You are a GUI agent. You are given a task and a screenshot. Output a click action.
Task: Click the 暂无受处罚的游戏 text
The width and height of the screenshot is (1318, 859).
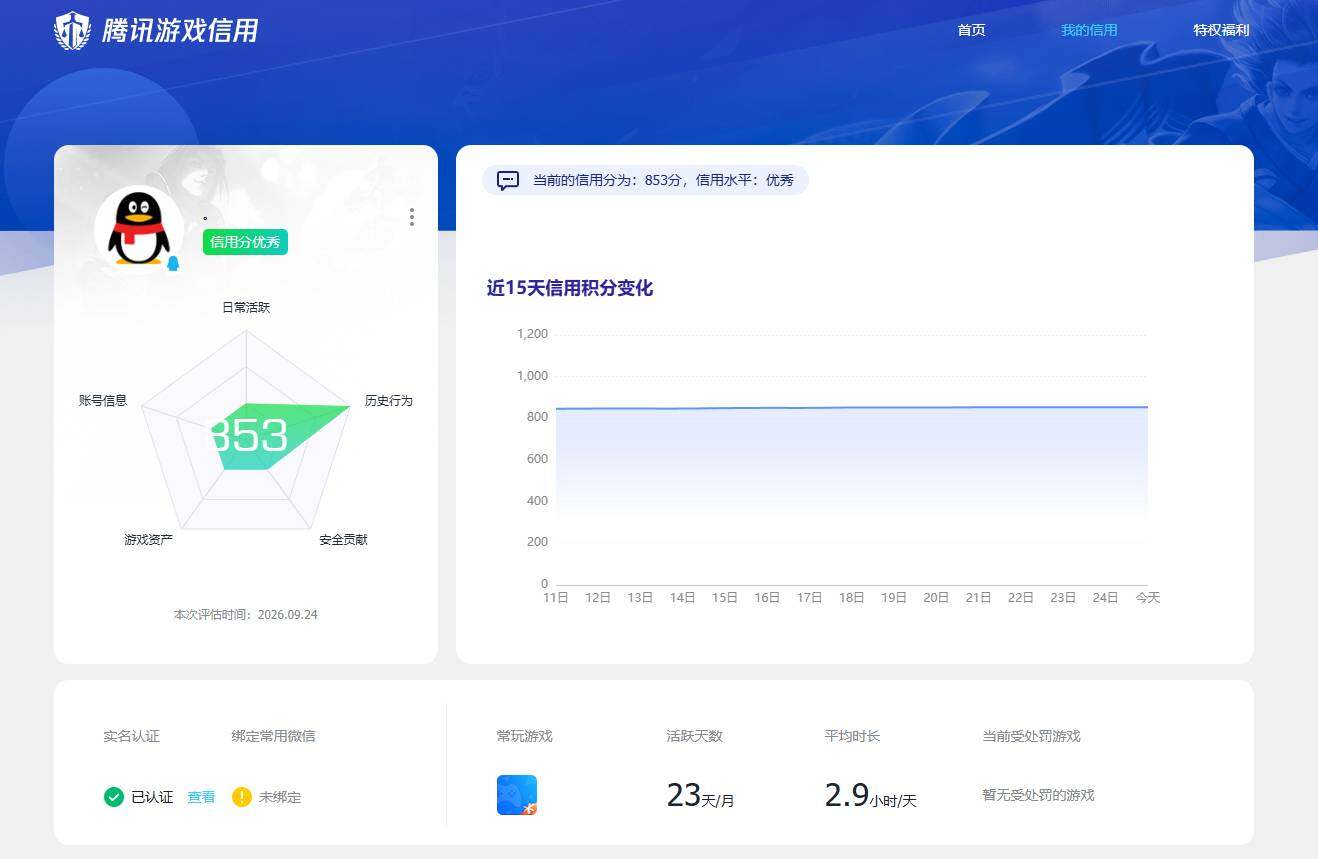(1038, 795)
